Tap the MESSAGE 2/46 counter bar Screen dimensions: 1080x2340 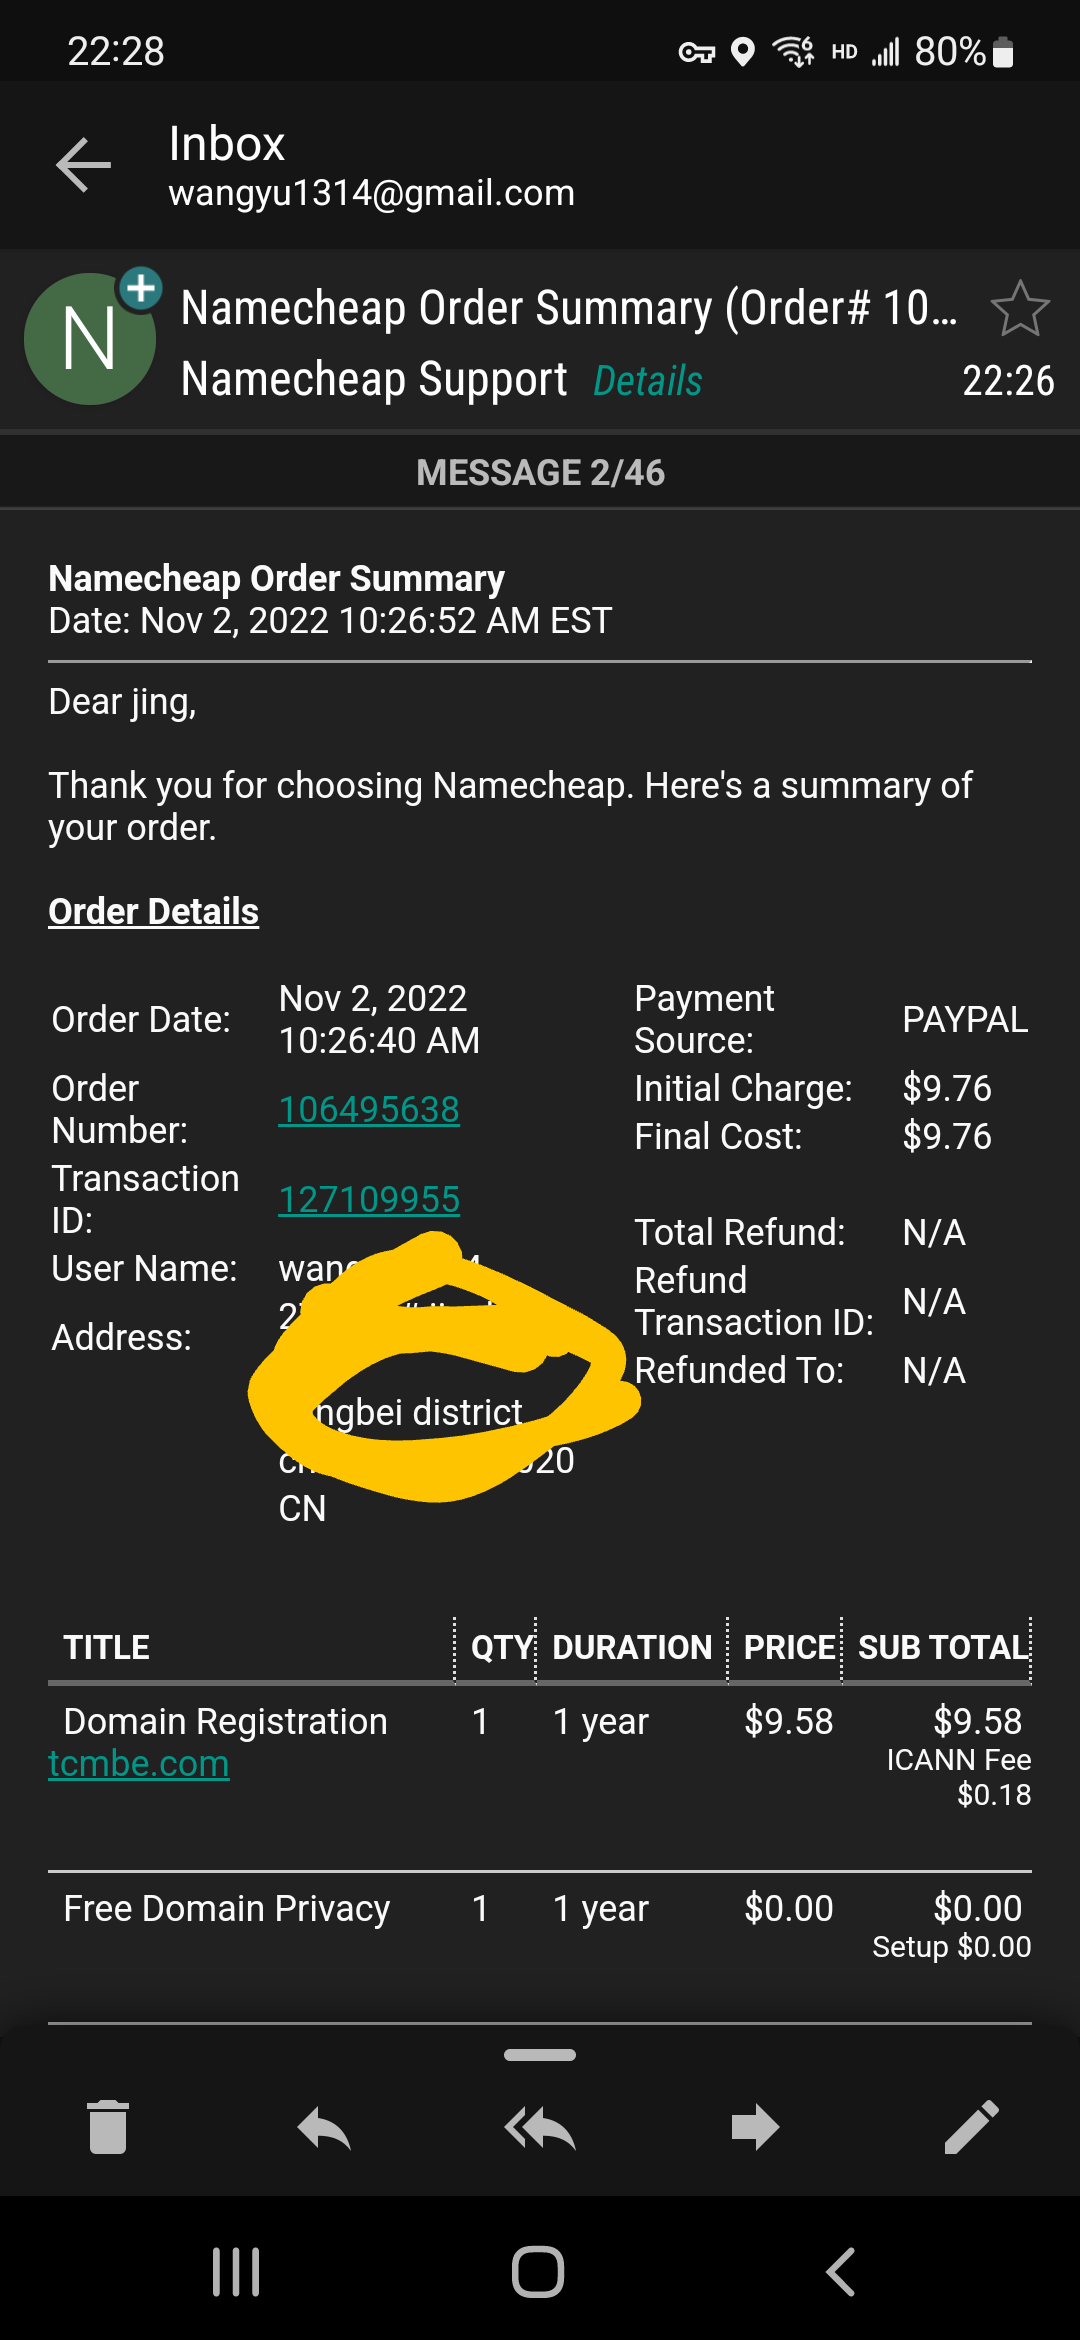click(540, 472)
